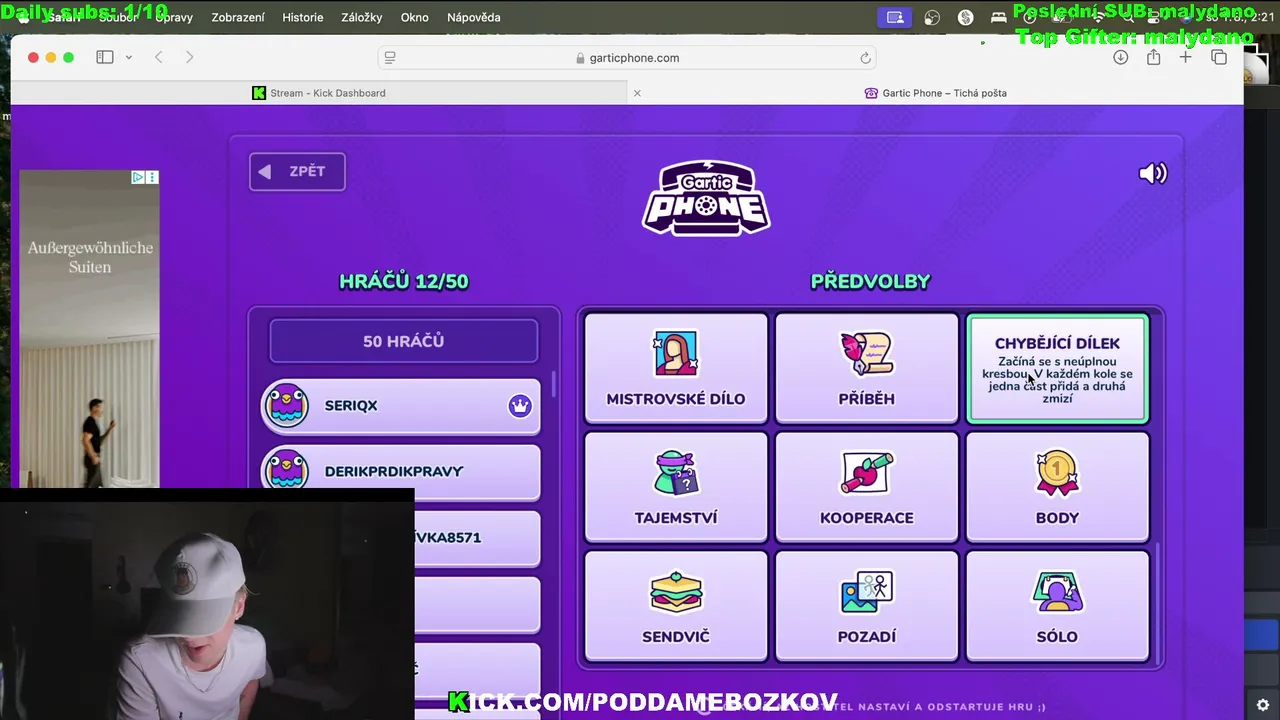Screen dimensions: 1280x720
Task: Reload the garticphone.com page
Action: (866, 58)
